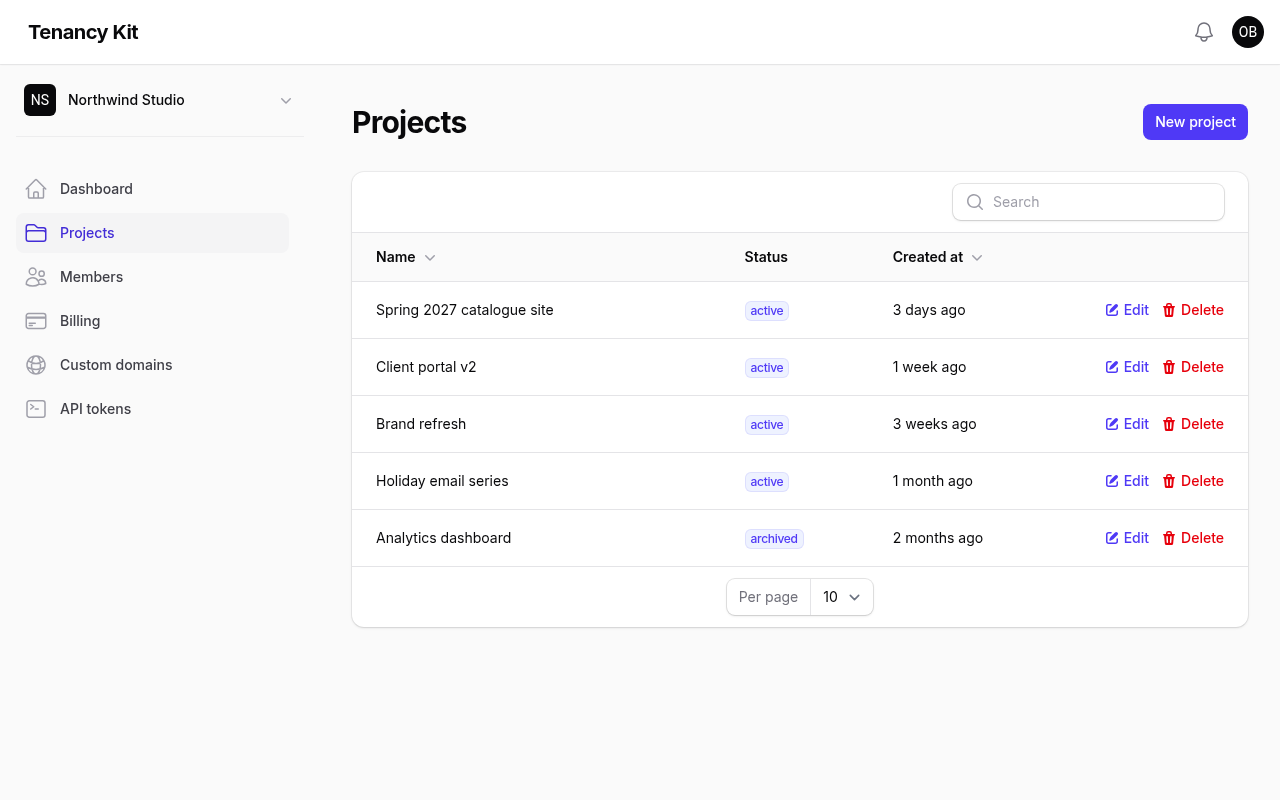Viewport: 1280px width, 800px height.
Task: Delete the Holiday email series project
Action: (1193, 481)
